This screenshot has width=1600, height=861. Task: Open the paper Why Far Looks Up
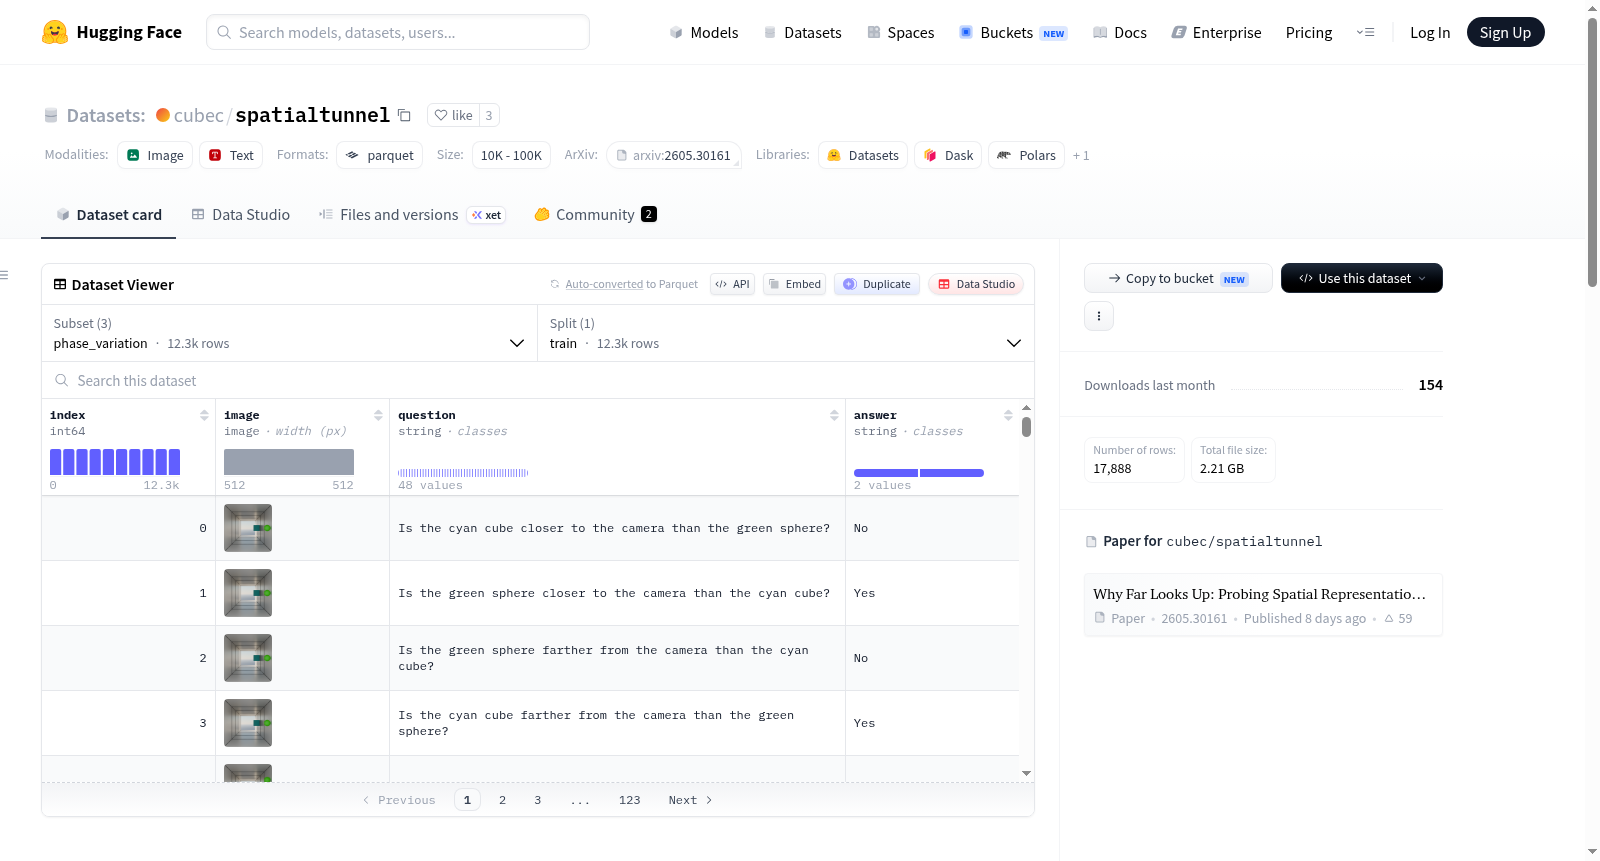[x=1263, y=605]
